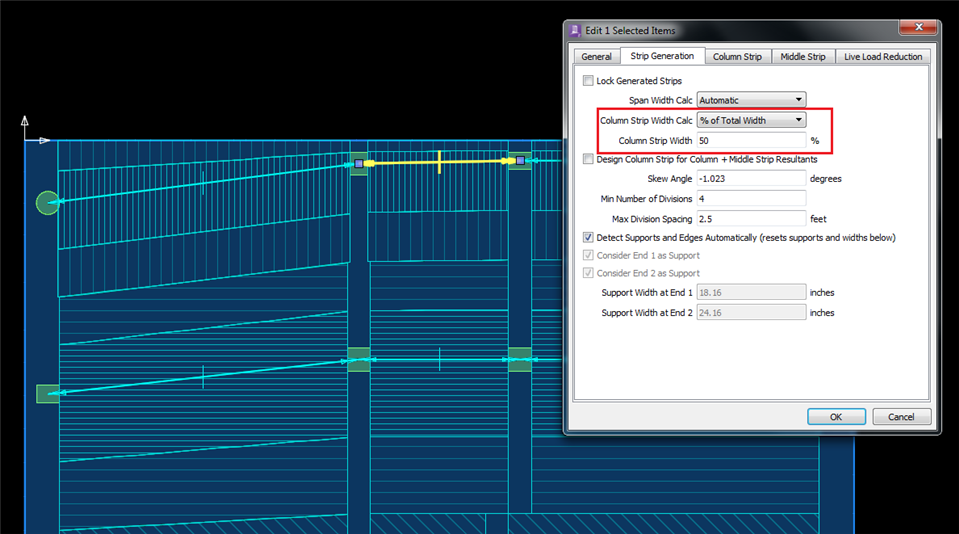Select the blue node at yellow span's left end

click(358, 162)
